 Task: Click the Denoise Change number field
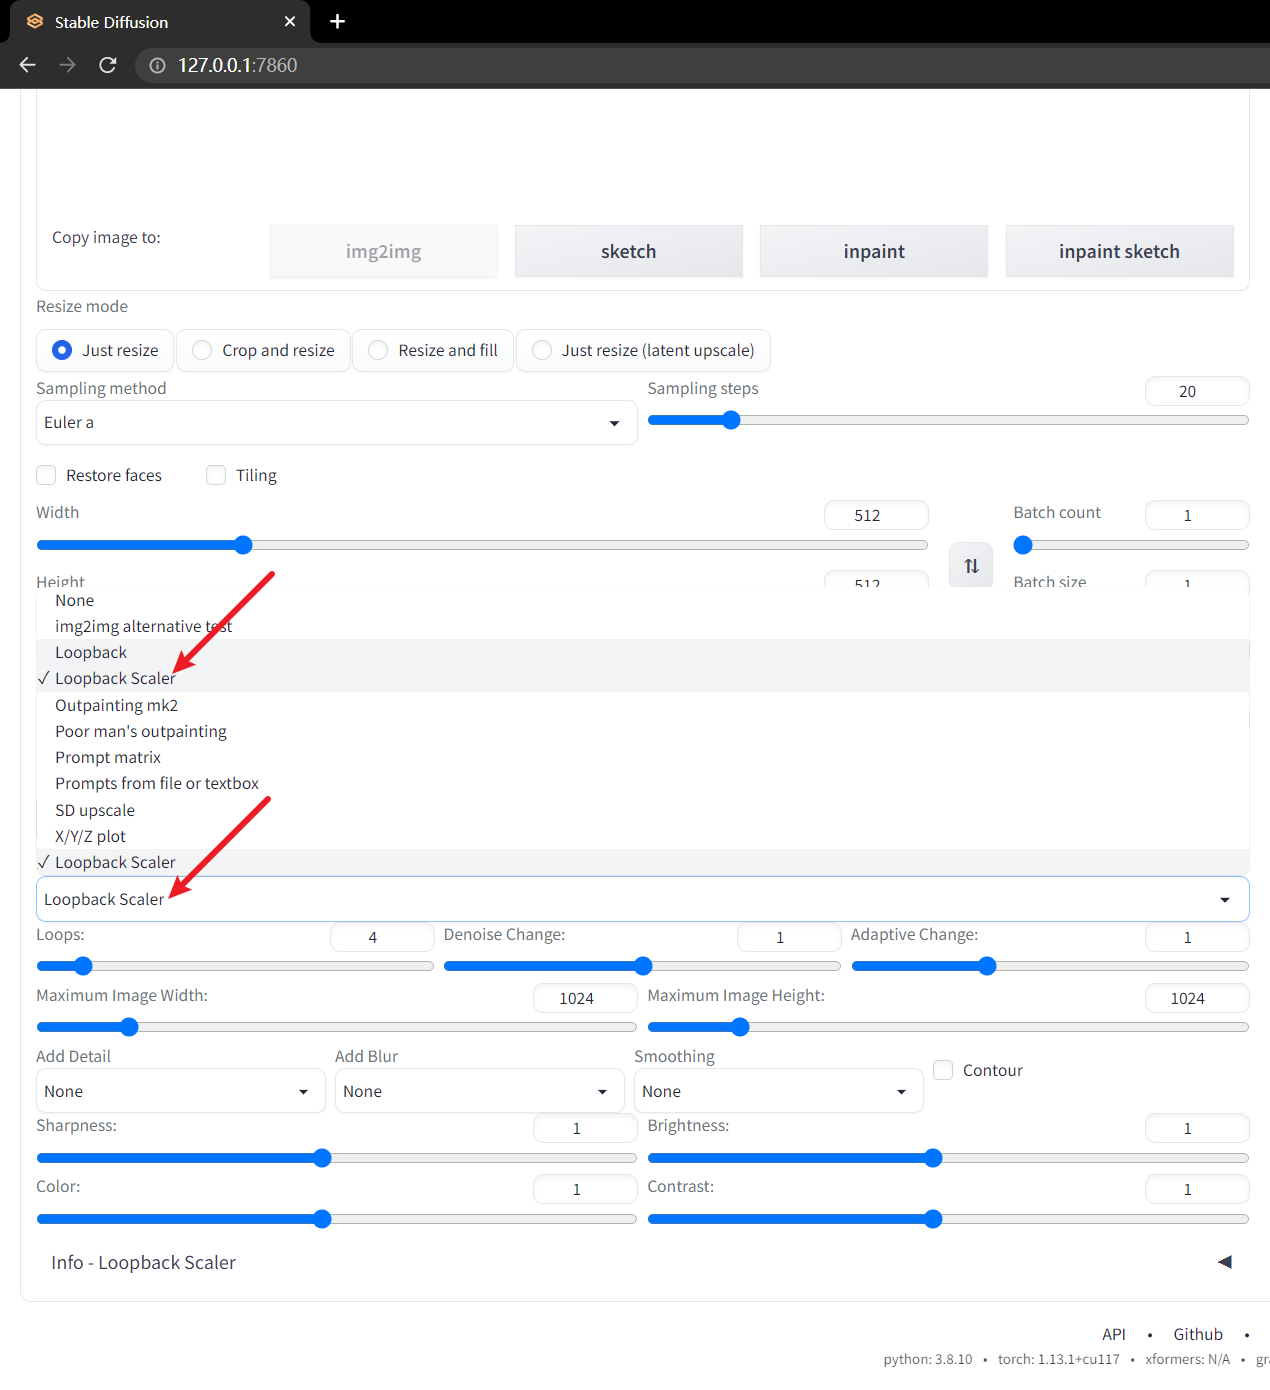click(789, 937)
